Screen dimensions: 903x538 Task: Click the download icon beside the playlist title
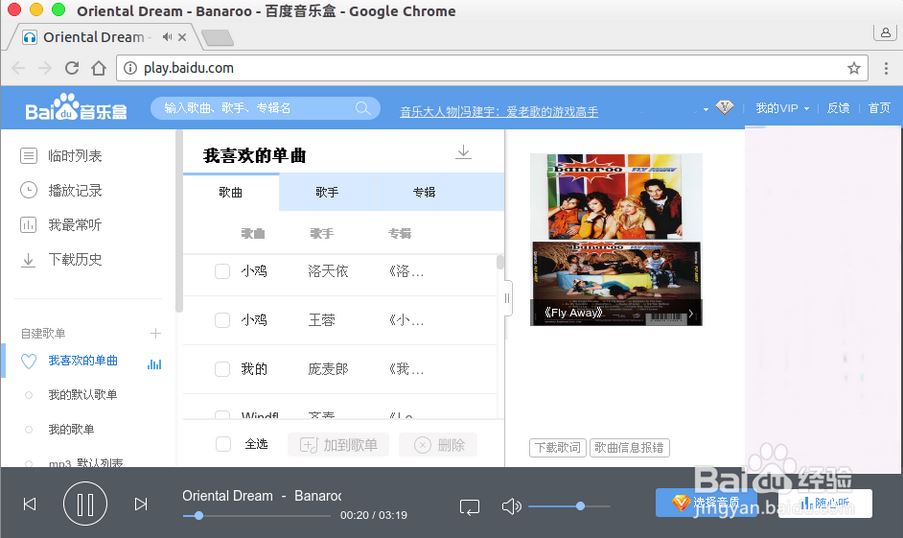464,152
